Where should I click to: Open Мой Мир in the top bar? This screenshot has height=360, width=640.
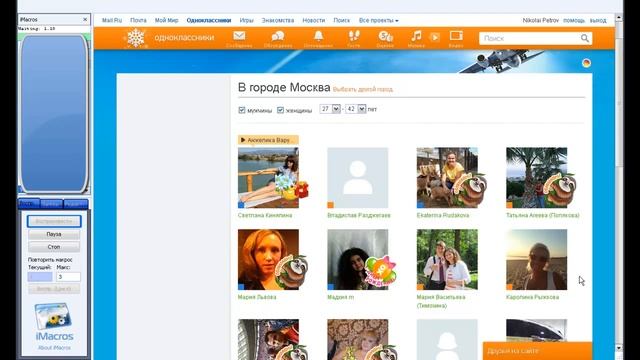167,20
